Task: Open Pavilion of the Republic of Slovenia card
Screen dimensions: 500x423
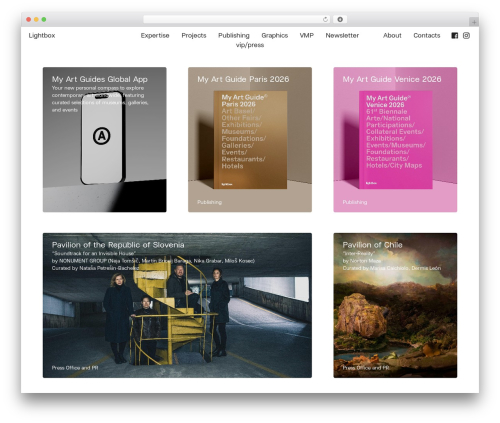Action: click(177, 305)
